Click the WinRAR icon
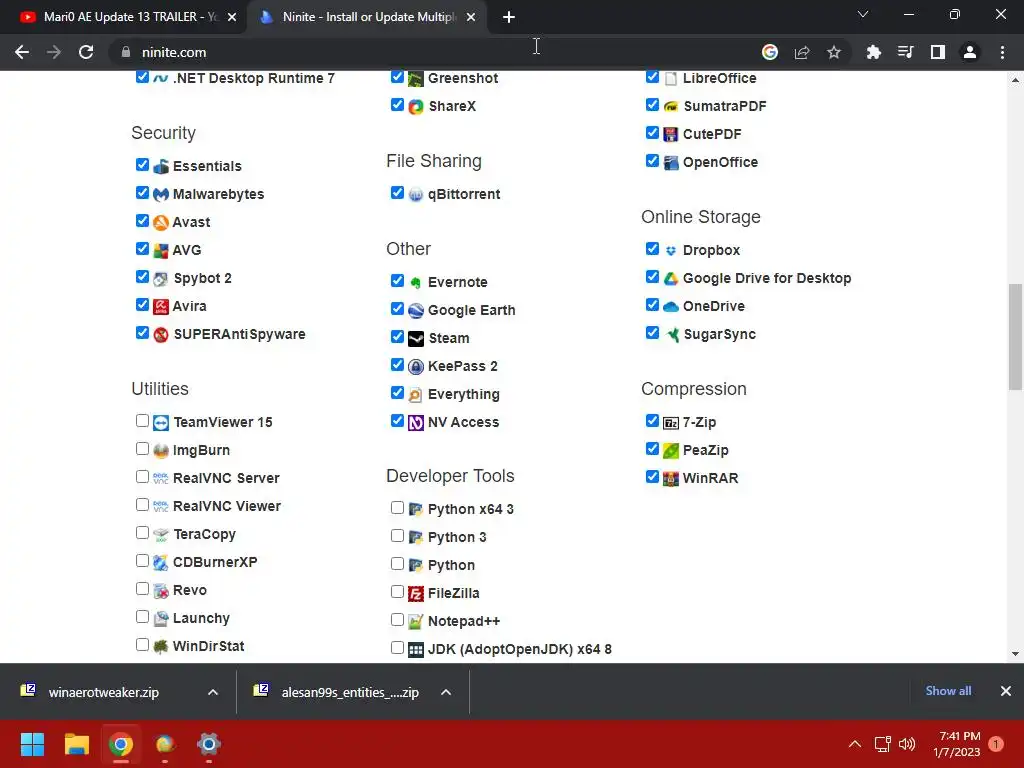The width and height of the screenshot is (1024, 768). pos(671,479)
